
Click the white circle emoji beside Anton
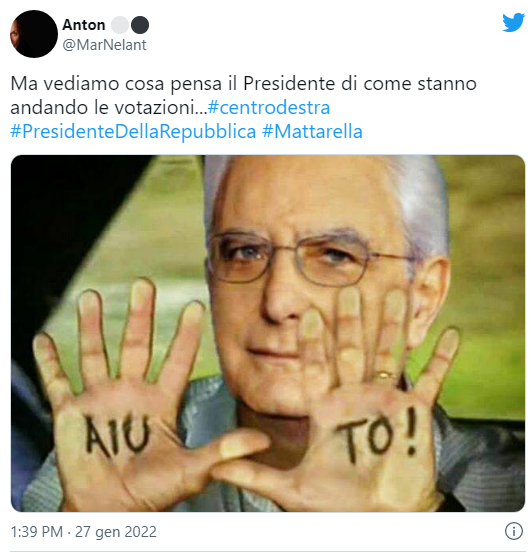[x=120, y=25]
